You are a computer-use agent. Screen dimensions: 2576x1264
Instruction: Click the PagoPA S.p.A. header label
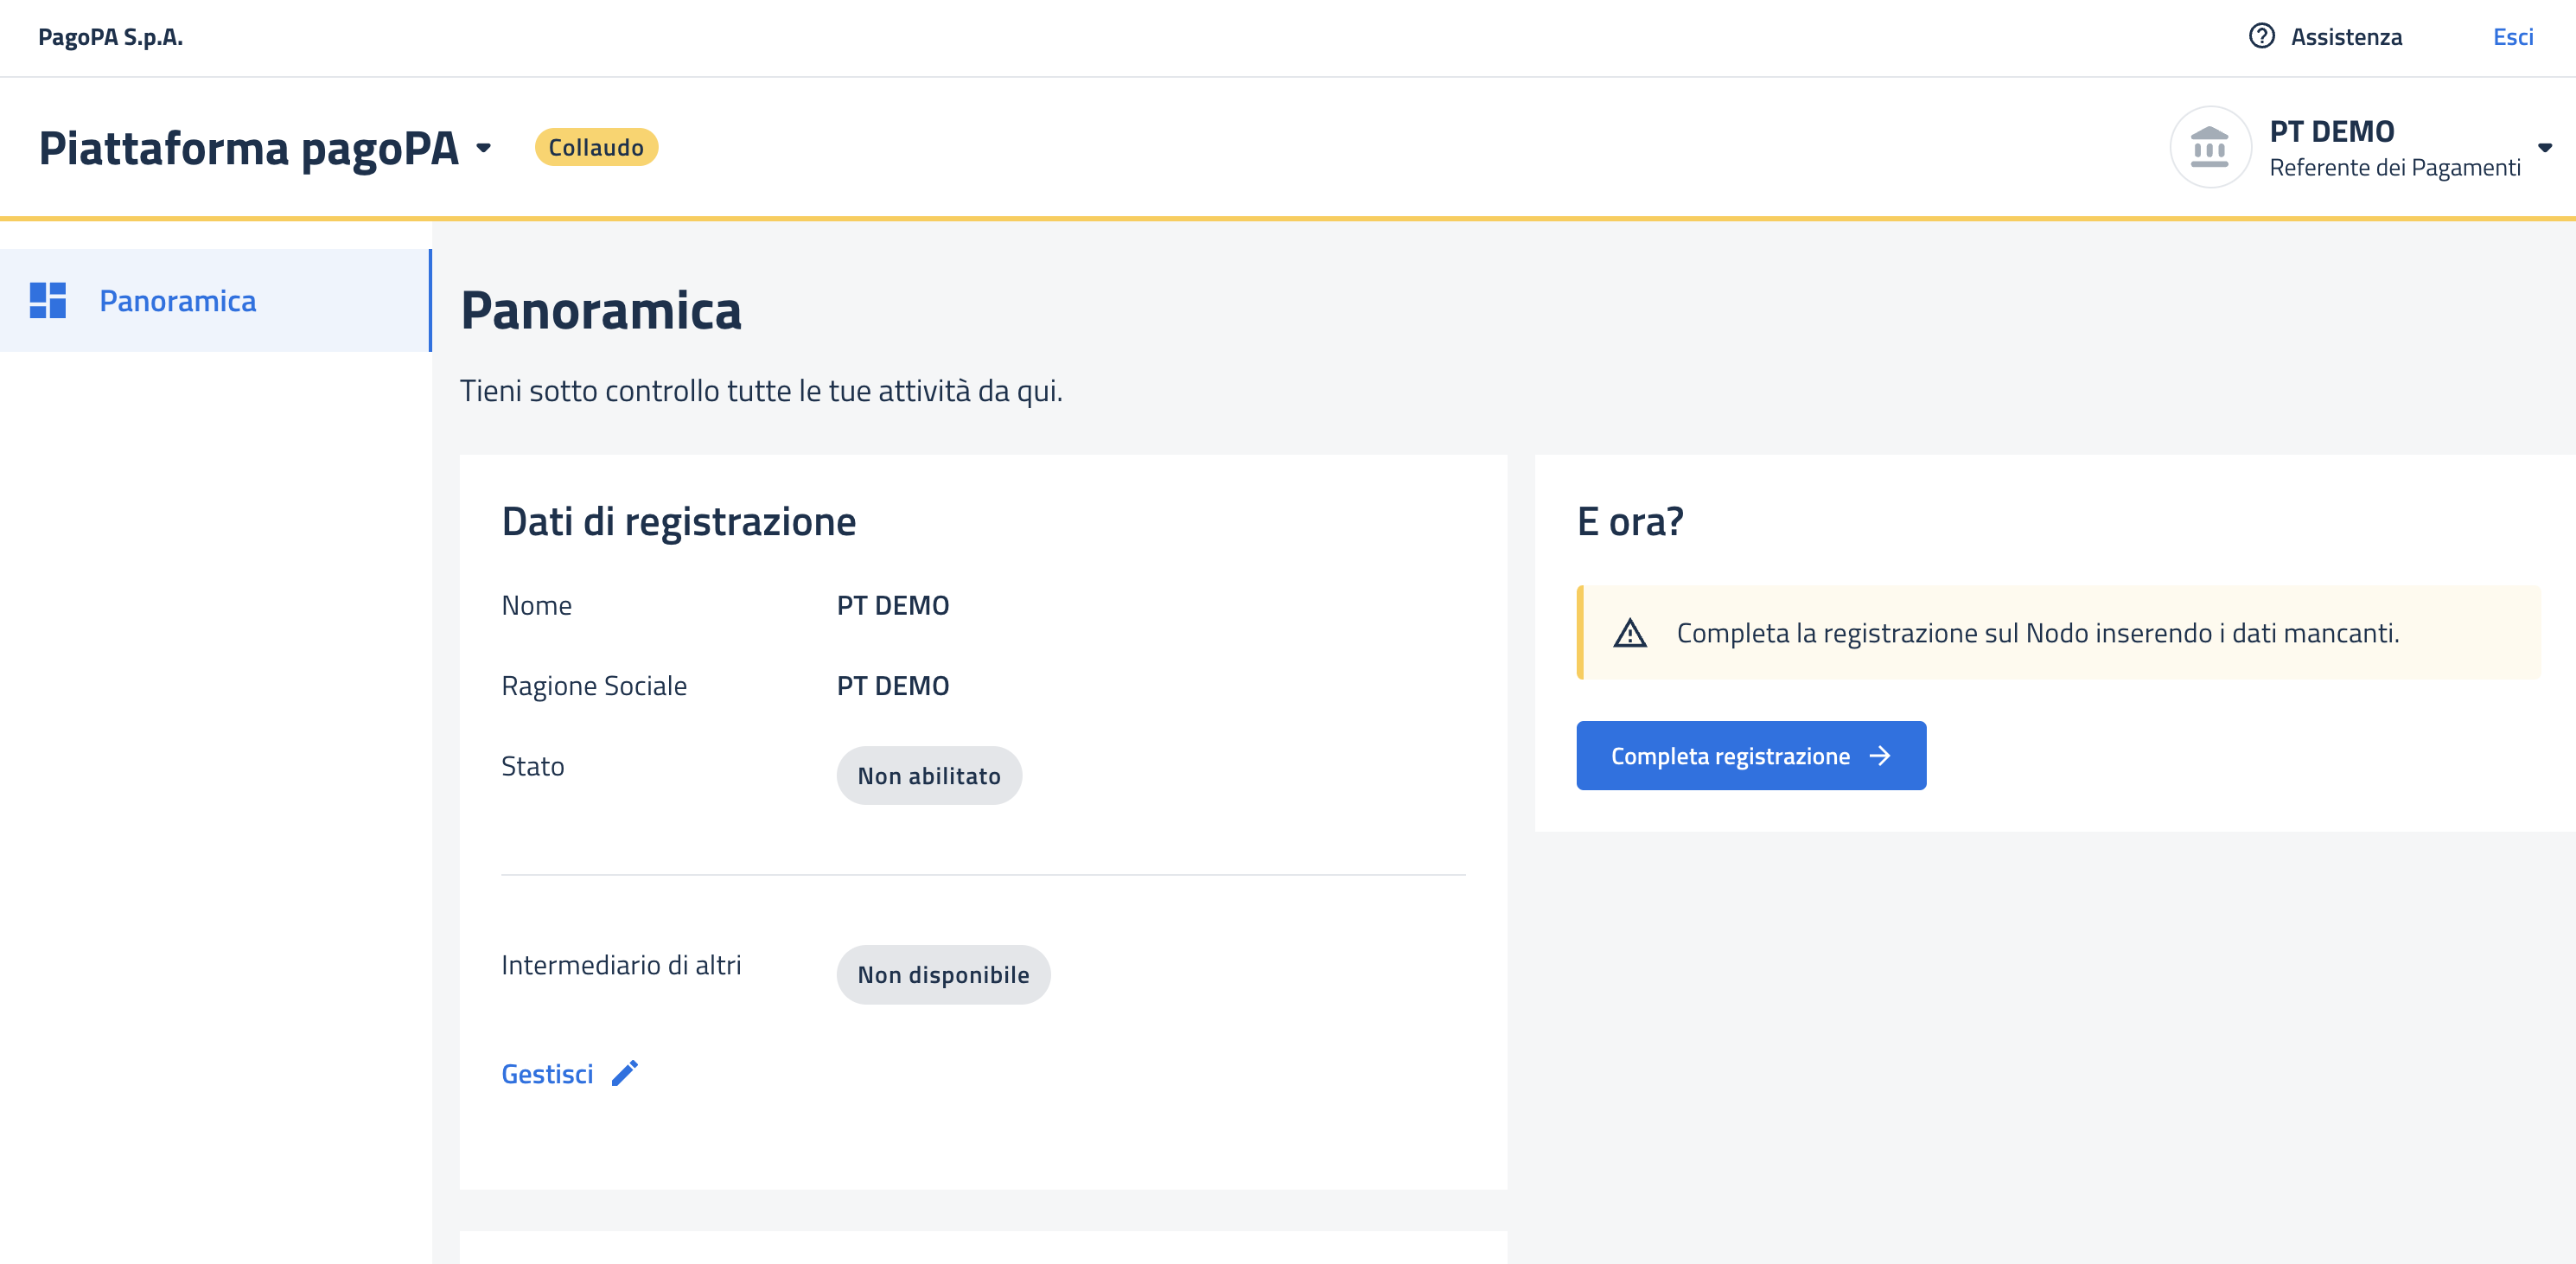110,37
